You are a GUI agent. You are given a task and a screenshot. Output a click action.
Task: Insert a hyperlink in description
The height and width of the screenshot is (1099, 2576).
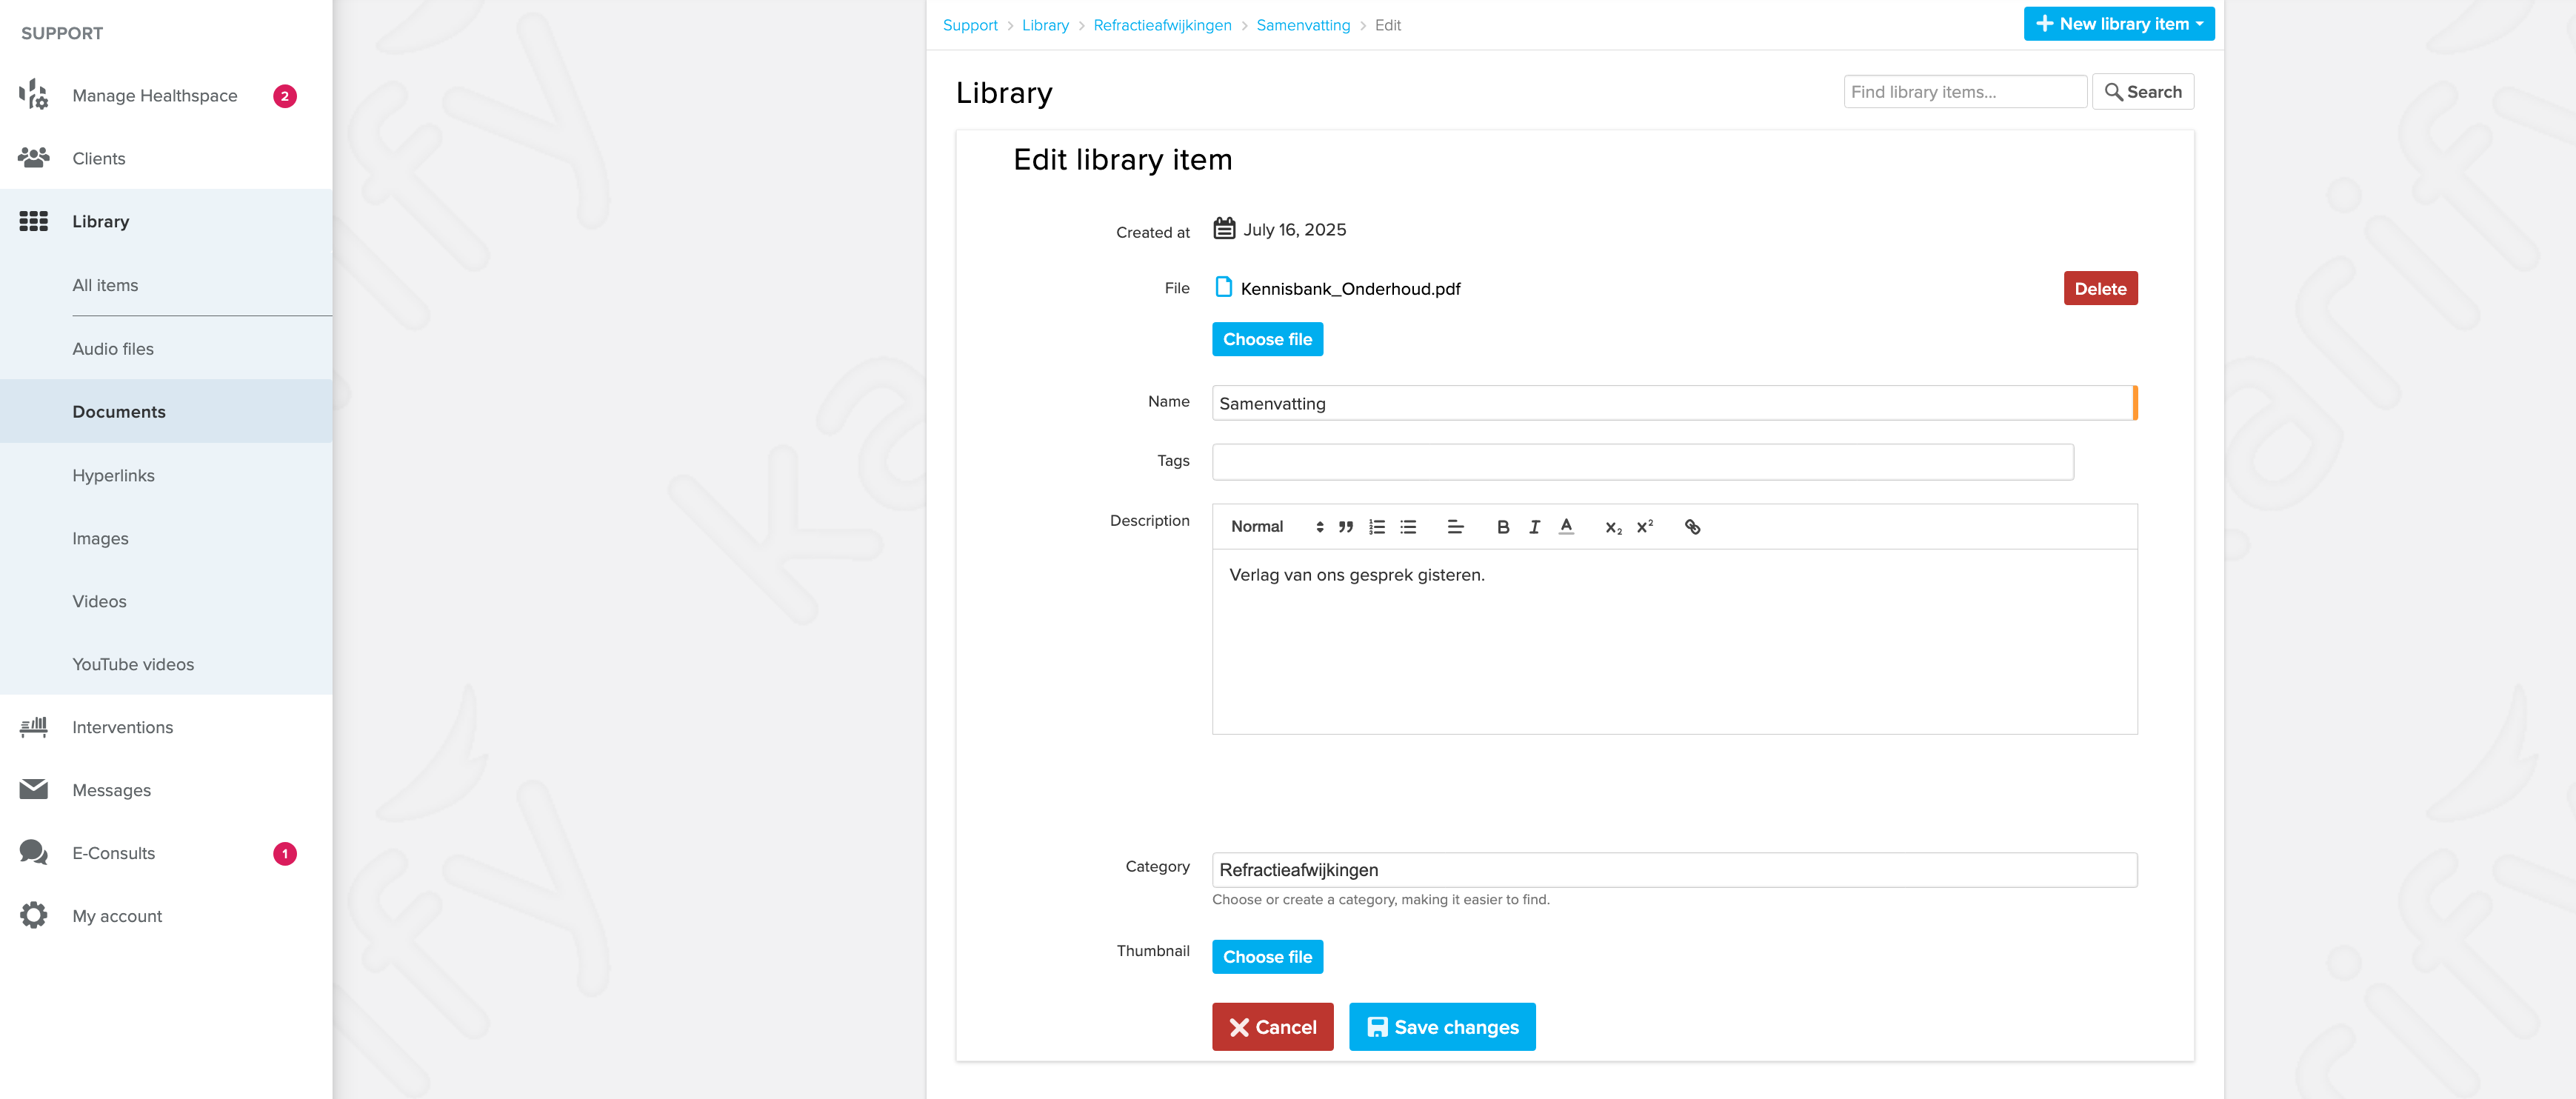point(1692,527)
